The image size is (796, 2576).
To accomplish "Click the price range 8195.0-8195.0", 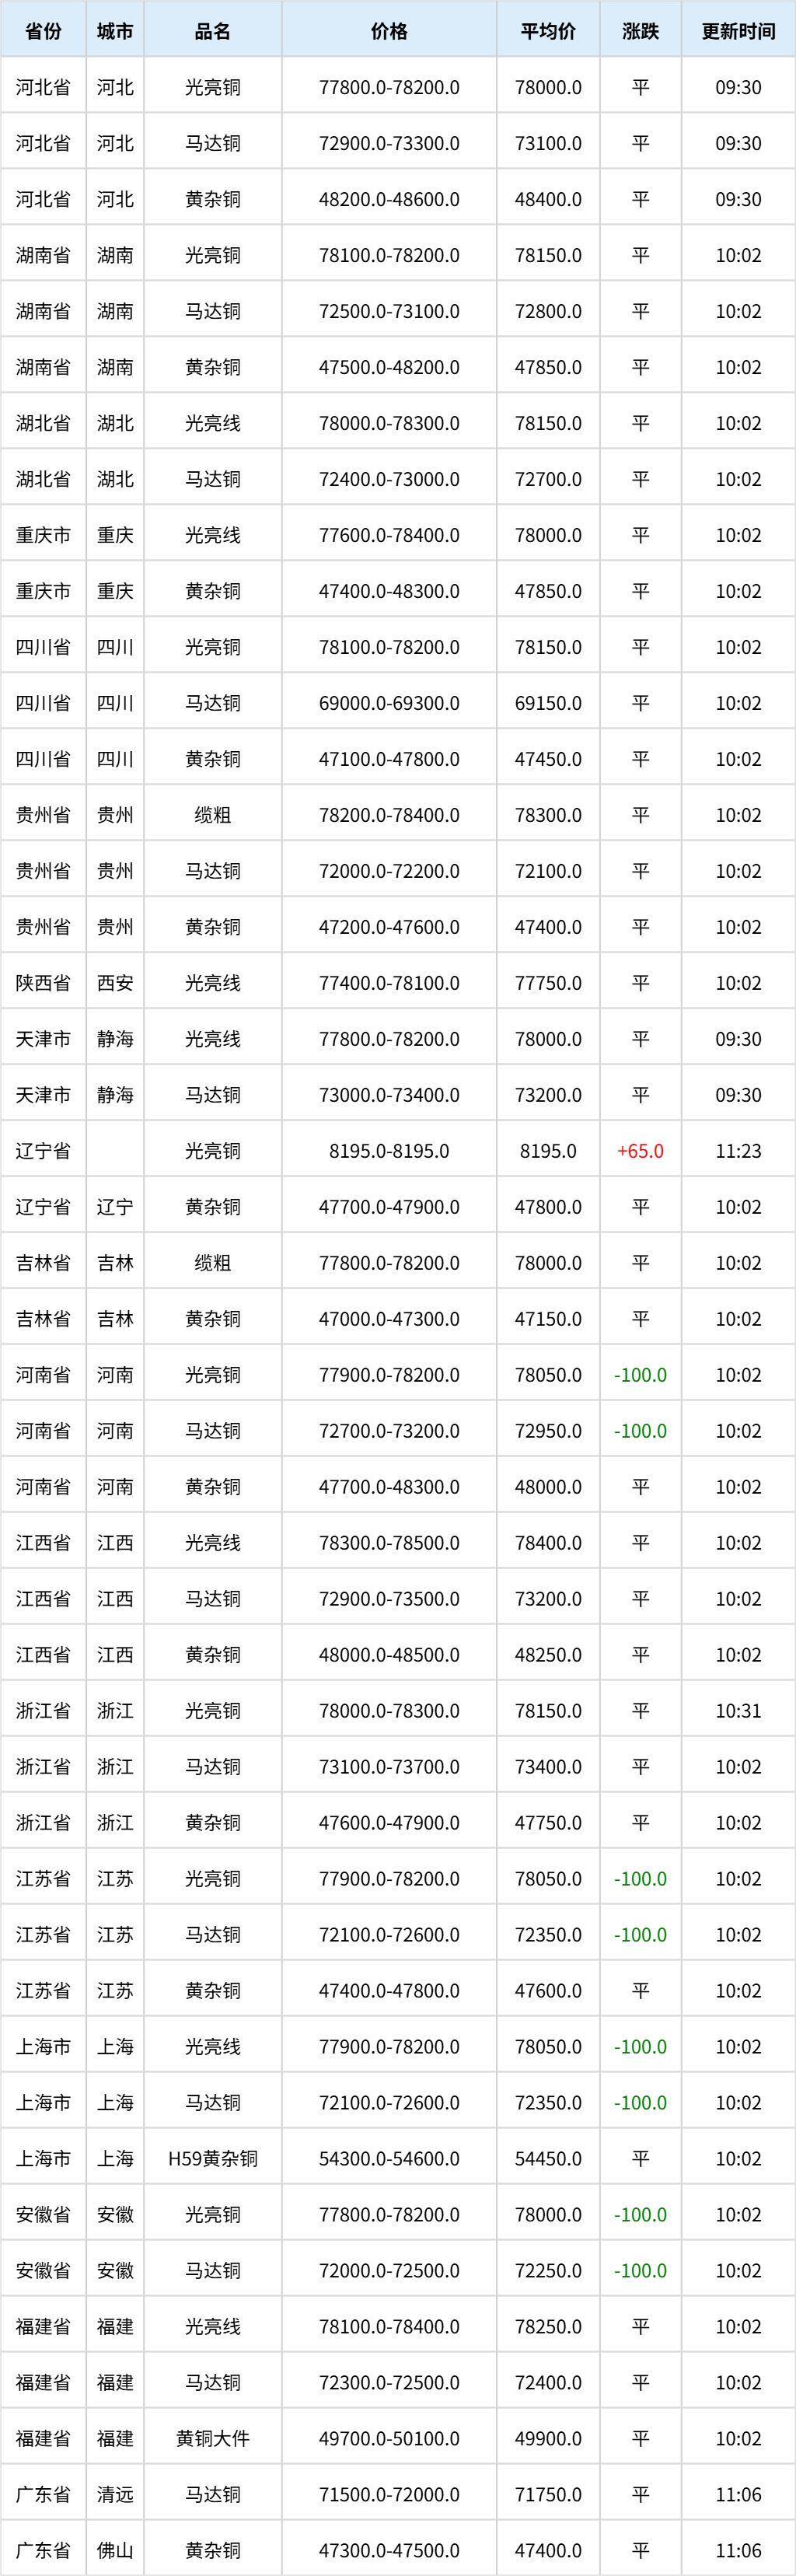I will pyautogui.click(x=389, y=1151).
